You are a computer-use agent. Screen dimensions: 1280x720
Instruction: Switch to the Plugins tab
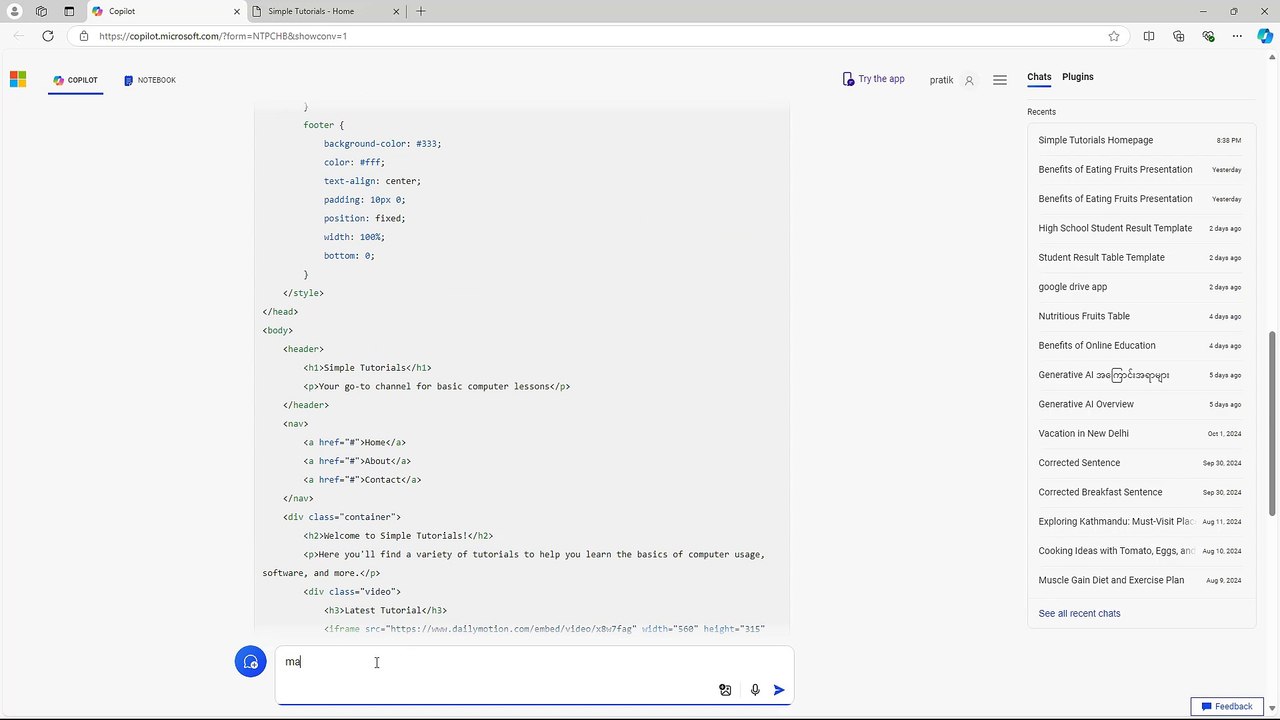point(1078,77)
